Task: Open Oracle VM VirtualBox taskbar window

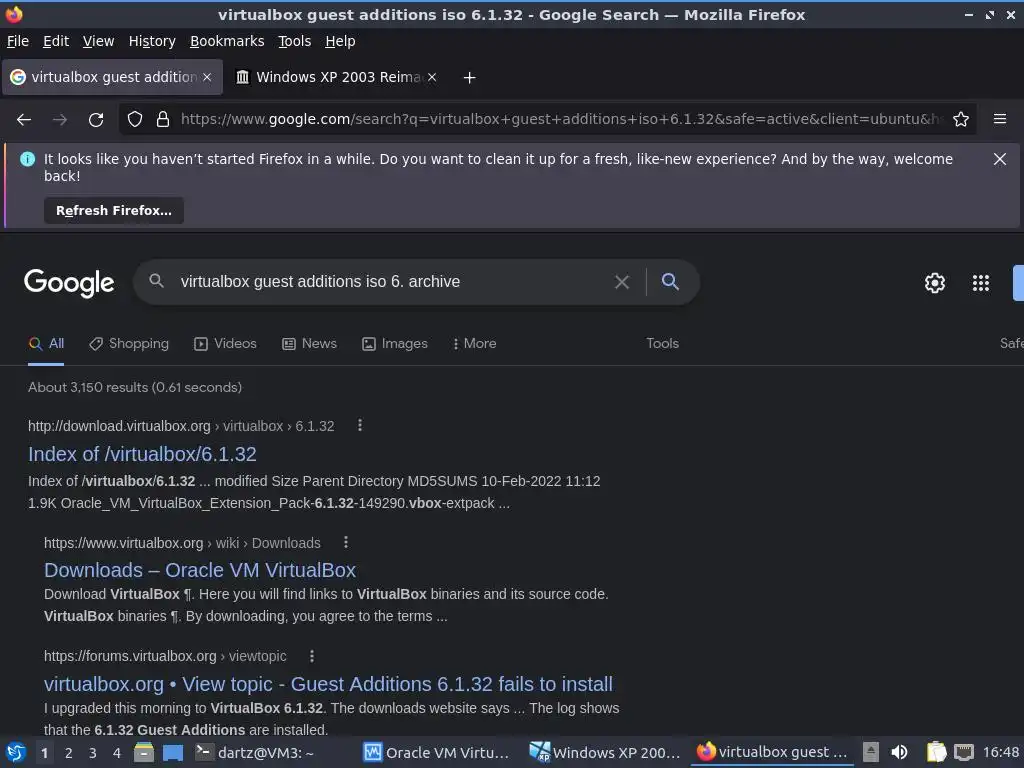Action: 436,752
